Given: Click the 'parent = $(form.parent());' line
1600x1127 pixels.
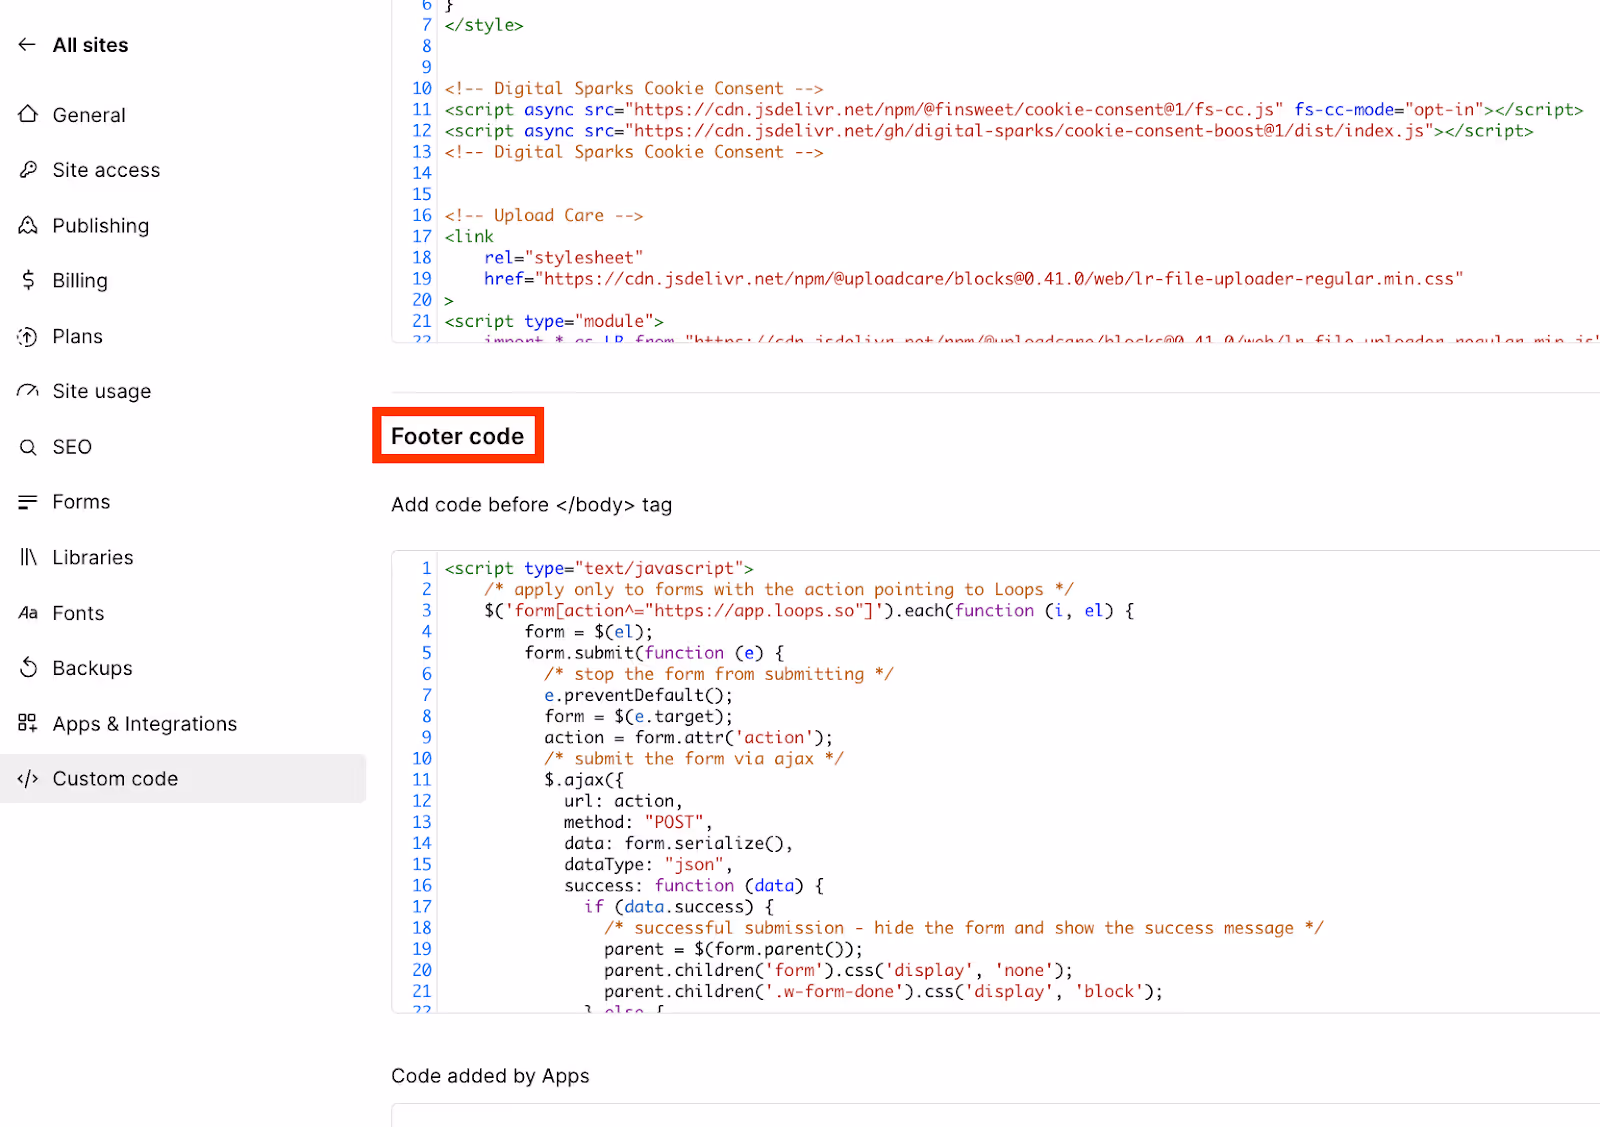Looking at the screenshot, I should (733, 949).
